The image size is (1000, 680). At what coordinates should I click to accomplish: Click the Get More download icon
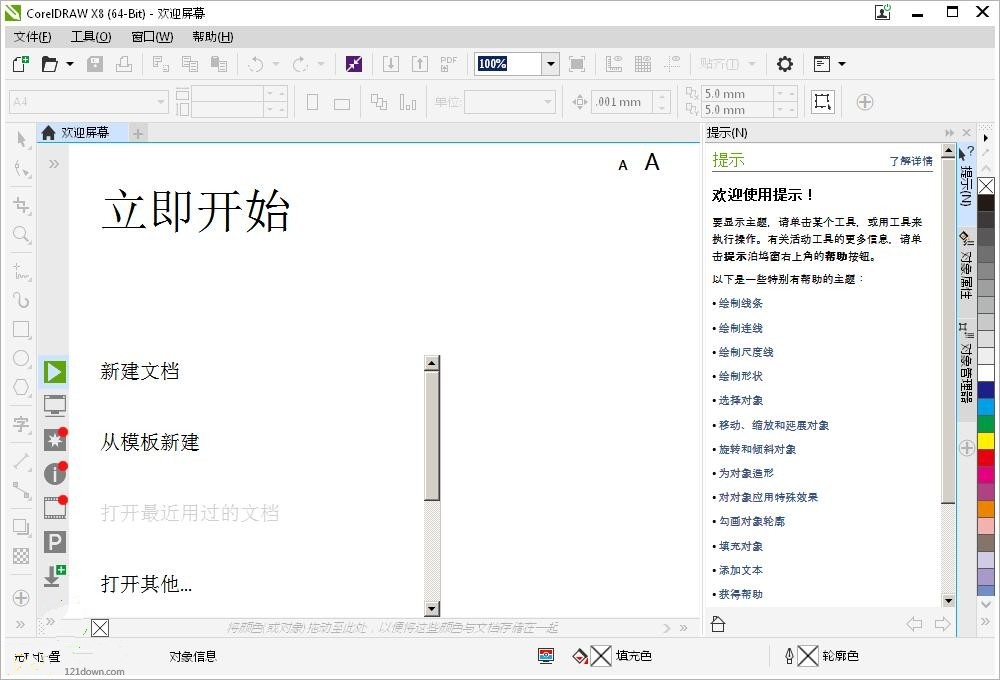[55, 576]
